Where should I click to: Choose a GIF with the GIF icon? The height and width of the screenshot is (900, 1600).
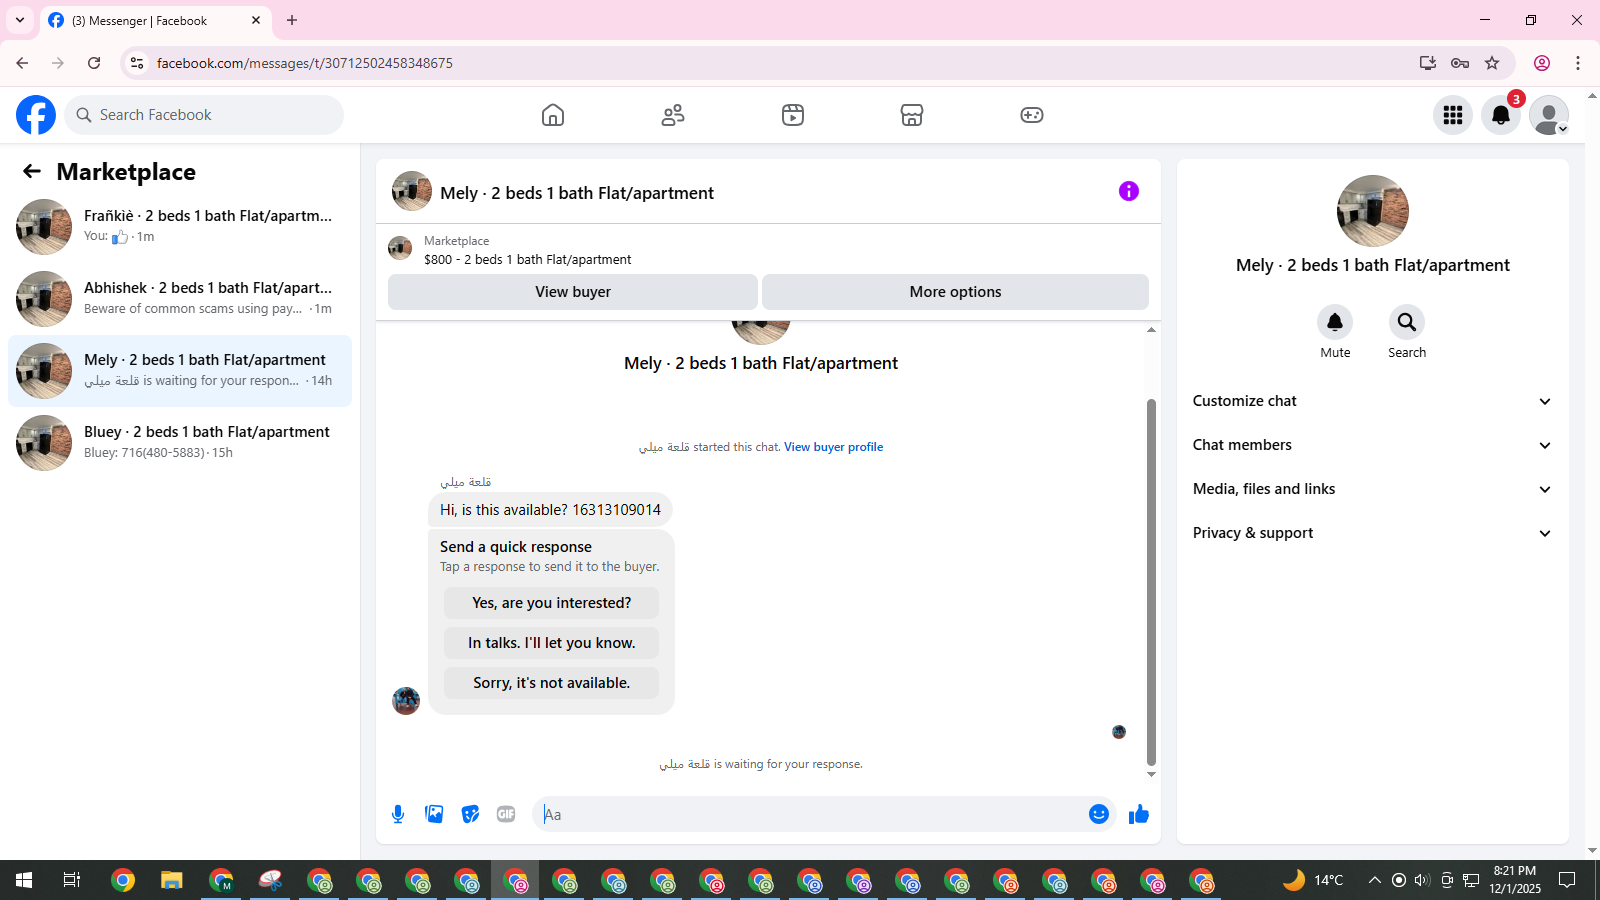click(x=506, y=814)
